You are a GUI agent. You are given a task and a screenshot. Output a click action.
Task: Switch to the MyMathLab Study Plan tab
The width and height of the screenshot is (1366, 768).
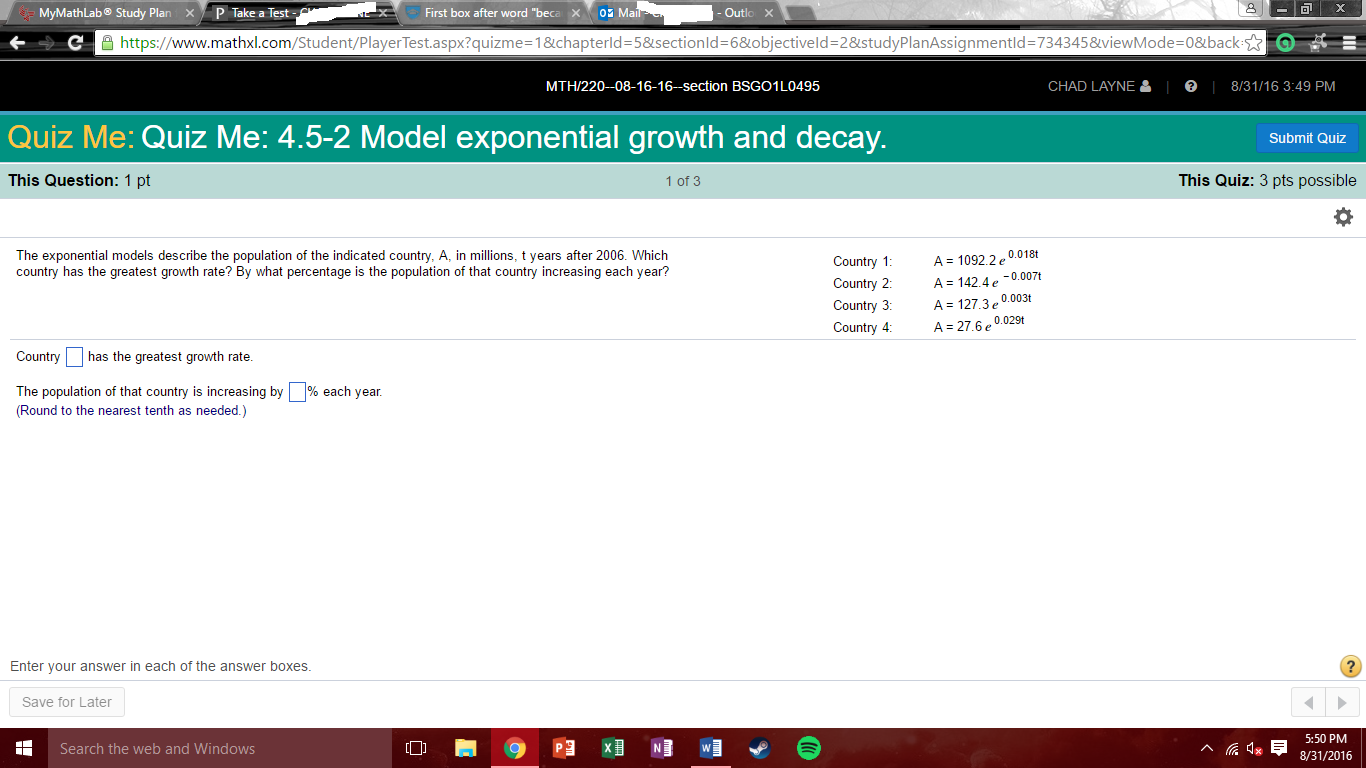100,13
